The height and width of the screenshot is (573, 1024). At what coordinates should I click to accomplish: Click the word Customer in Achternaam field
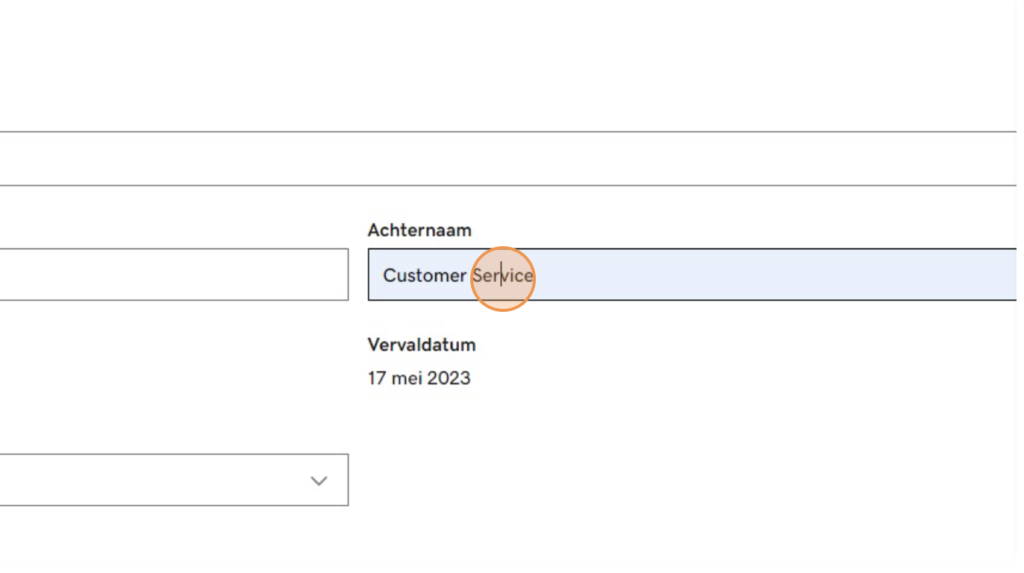424,276
